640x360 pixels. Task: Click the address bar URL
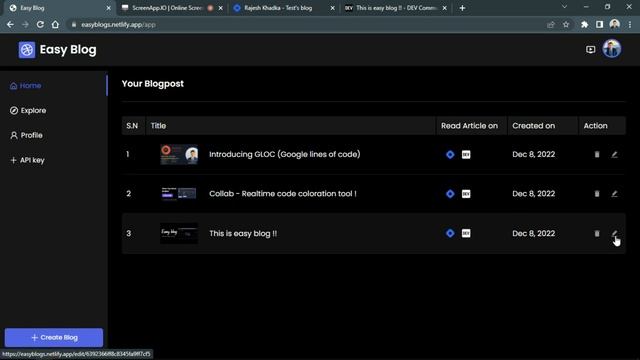click(x=118, y=24)
